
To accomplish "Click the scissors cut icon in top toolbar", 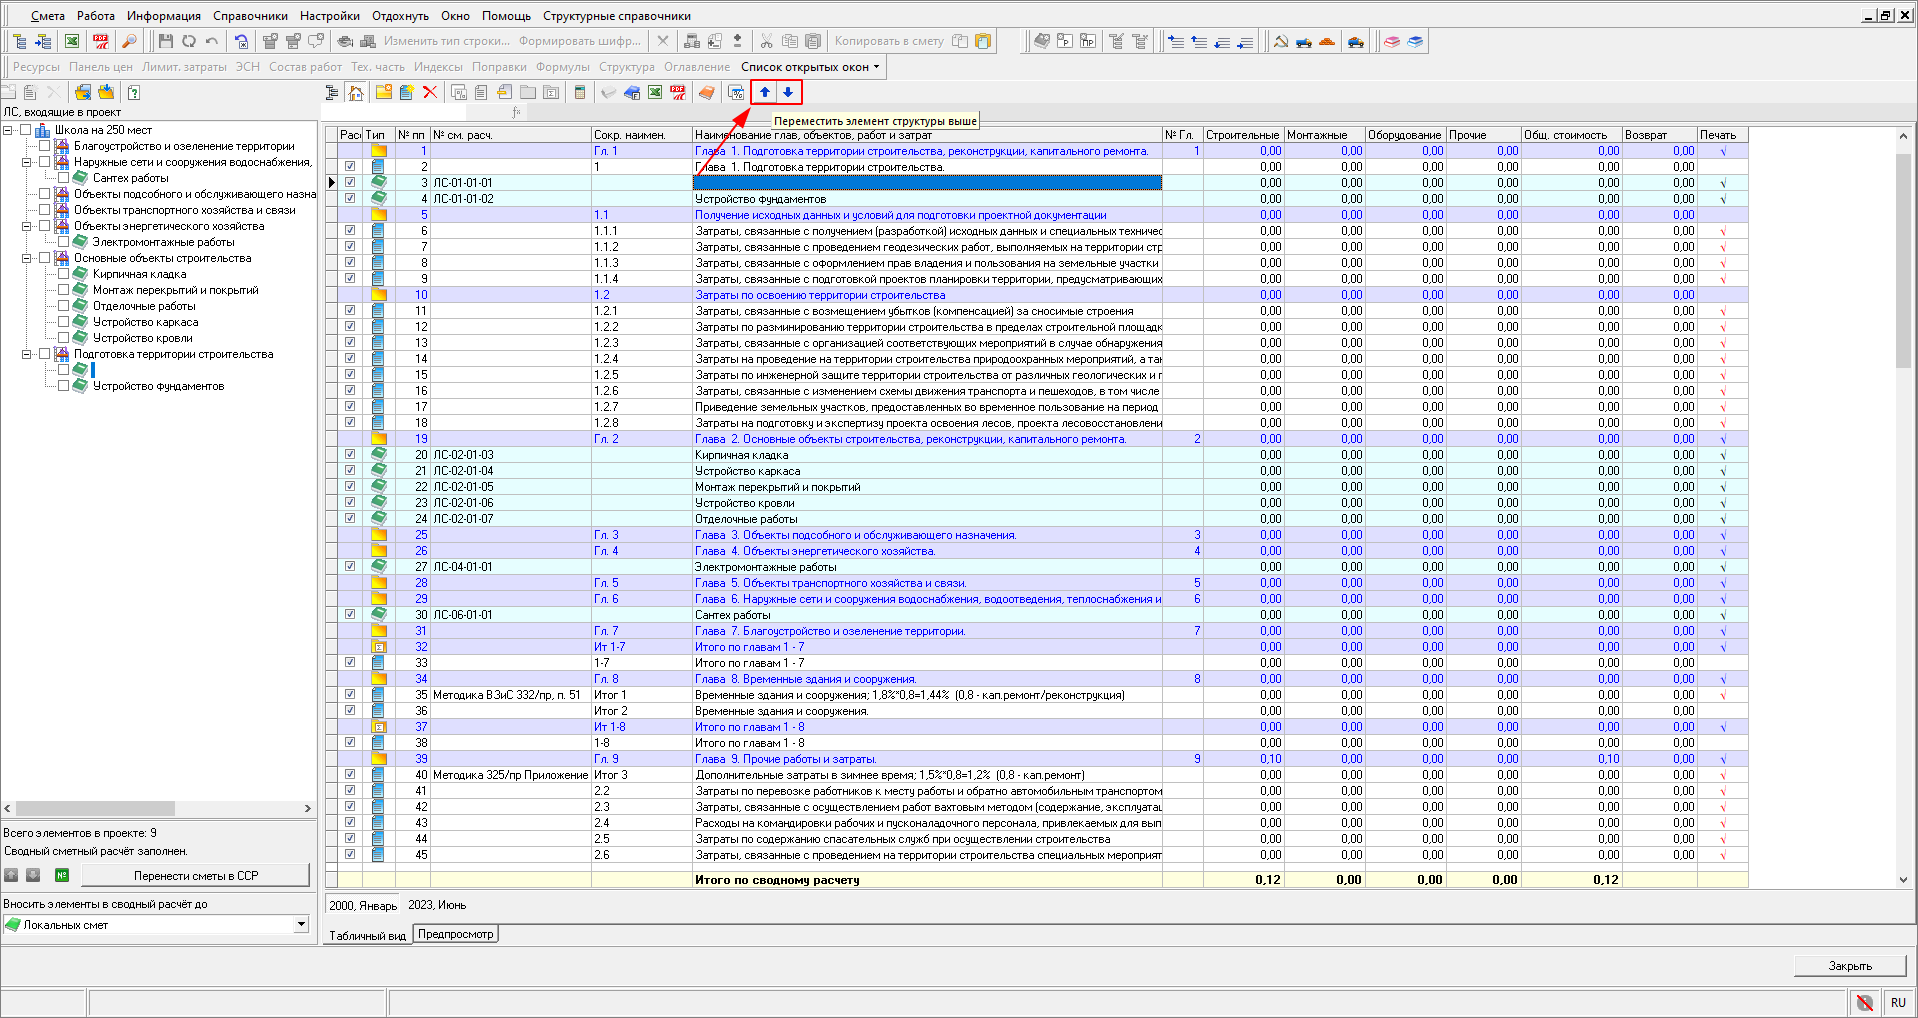I will pyautogui.click(x=766, y=41).
